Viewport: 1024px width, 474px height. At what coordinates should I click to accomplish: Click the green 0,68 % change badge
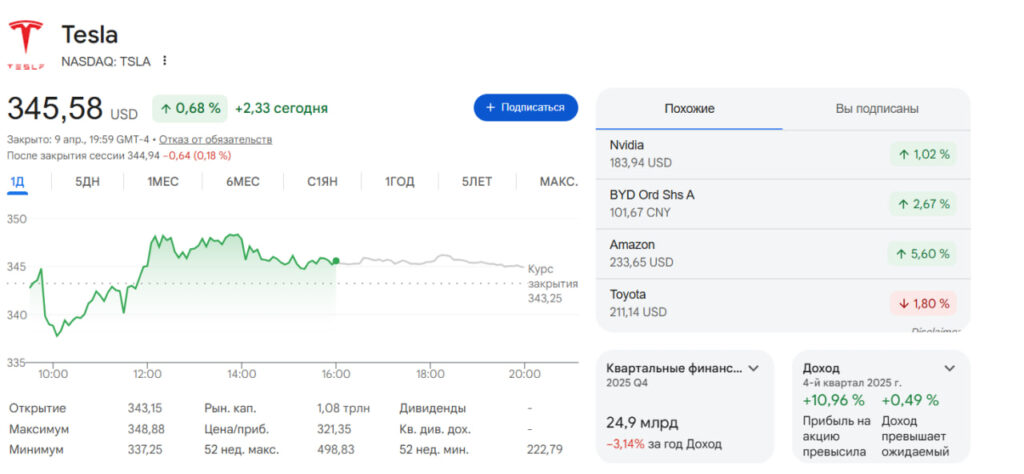(188, 108)
